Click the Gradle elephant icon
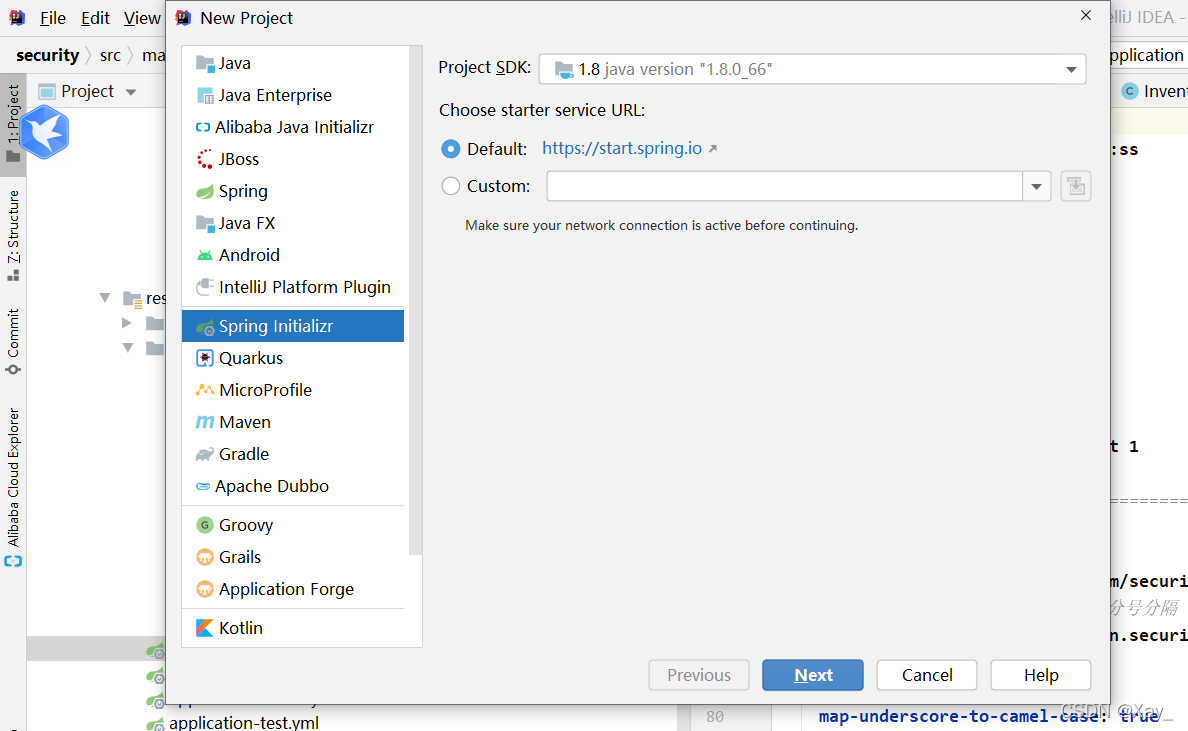Viewport: 1188px width, 731px height. 205,455
